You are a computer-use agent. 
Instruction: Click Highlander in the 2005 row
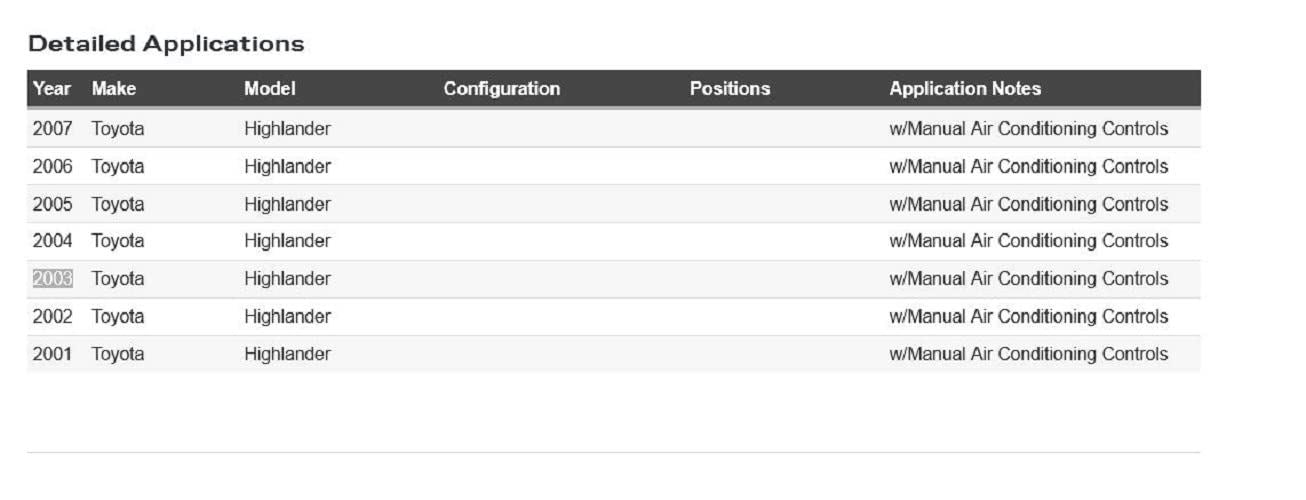287,204
